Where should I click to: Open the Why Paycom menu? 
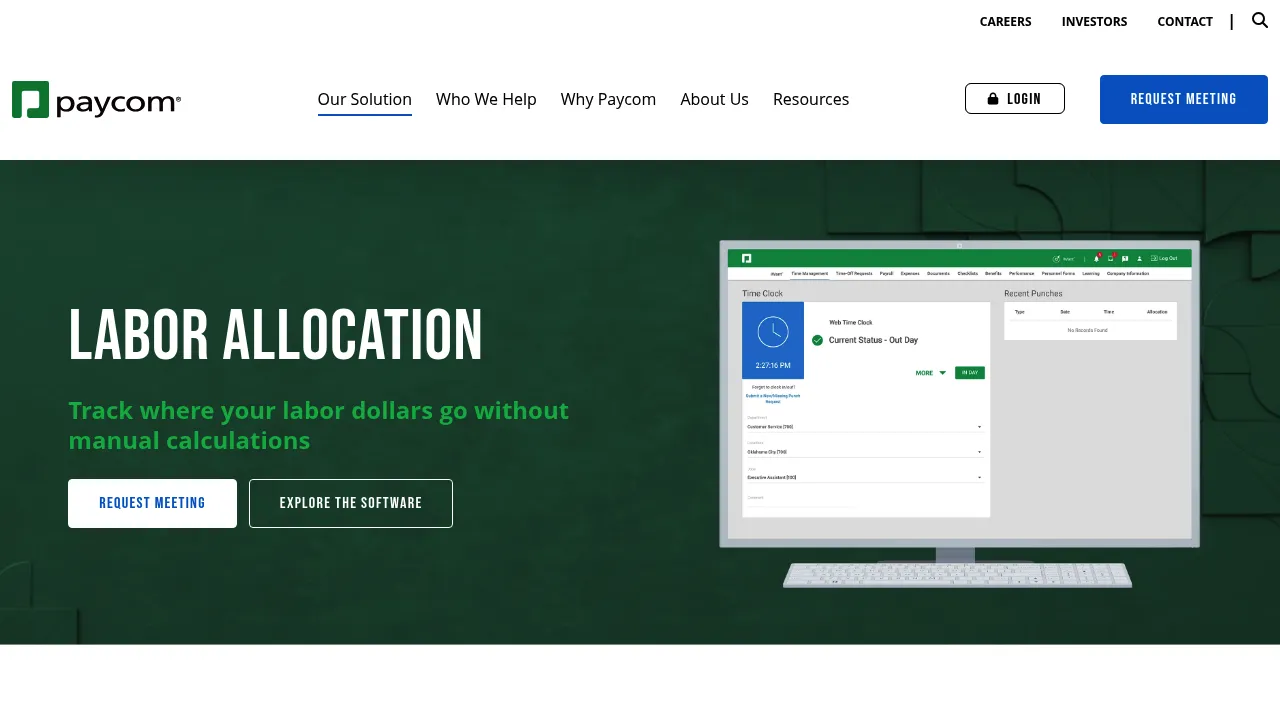click(x=608, y=99)
